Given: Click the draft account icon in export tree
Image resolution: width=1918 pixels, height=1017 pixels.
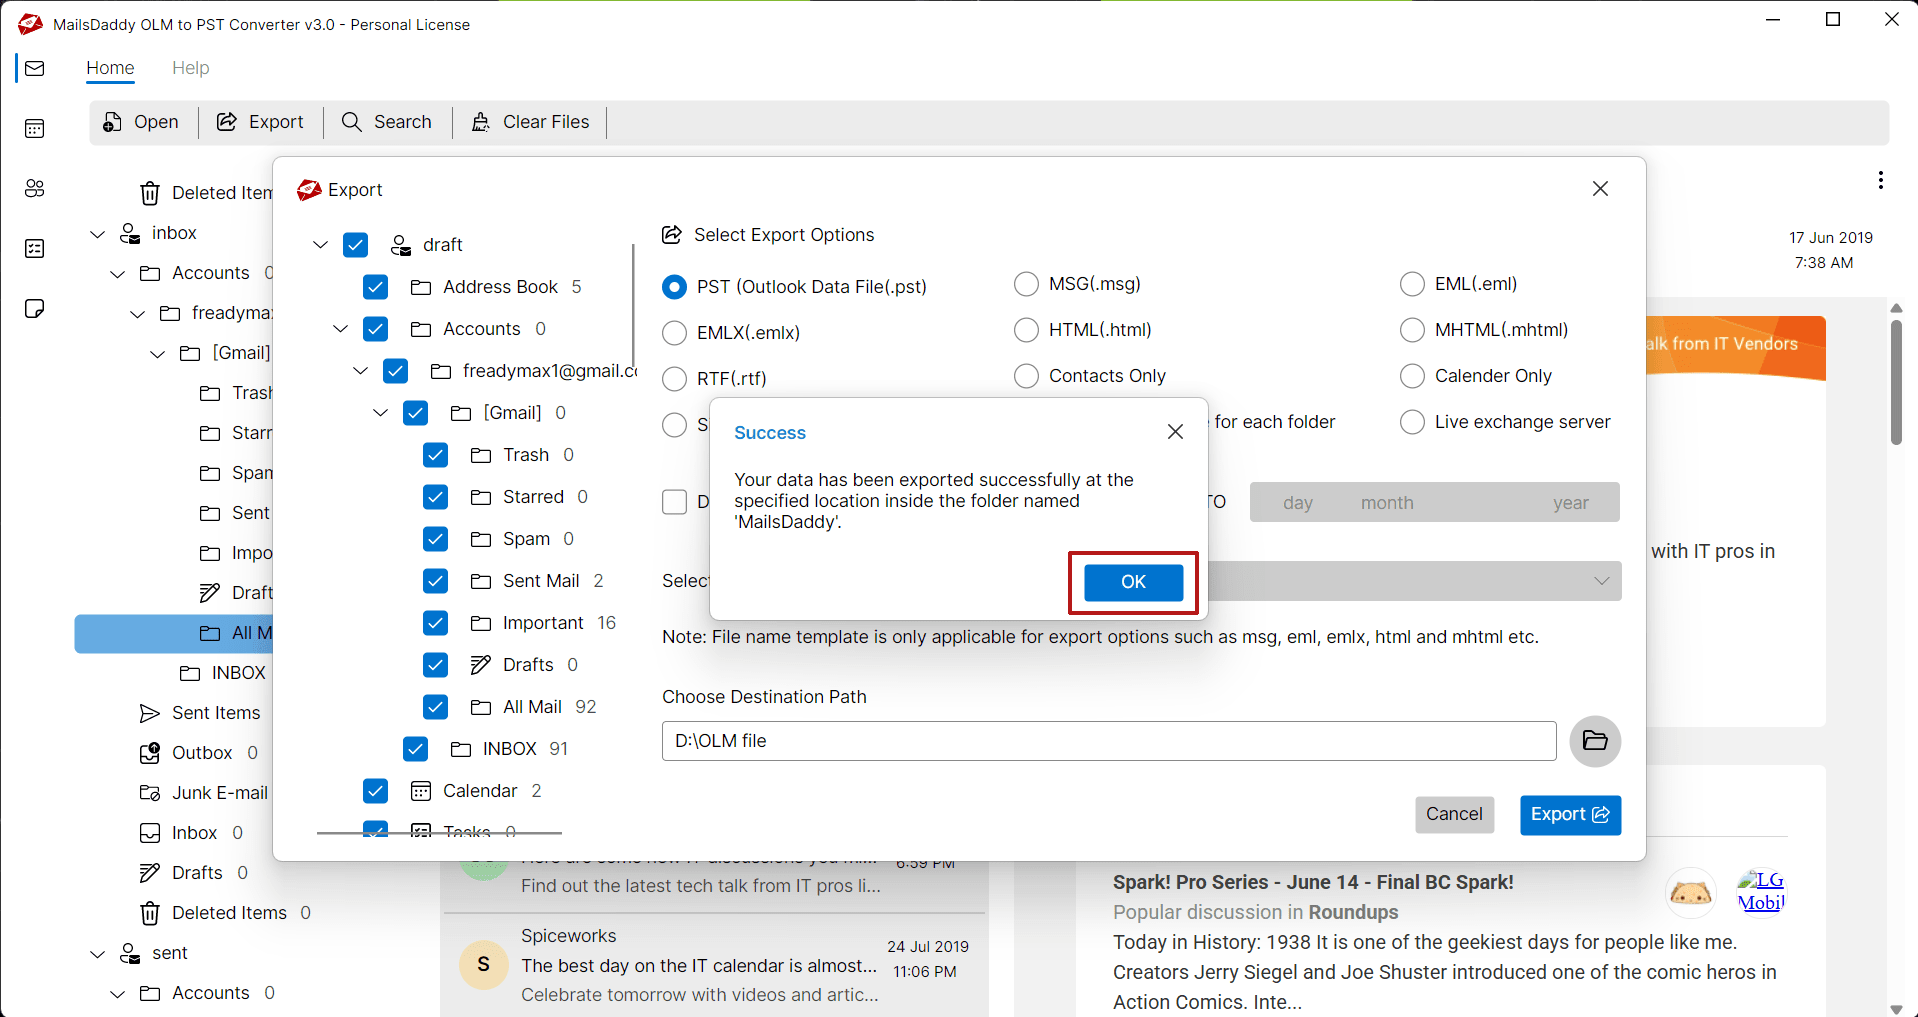Looking at the screenshot, I should pyautogui.click(x=401, y=245).
